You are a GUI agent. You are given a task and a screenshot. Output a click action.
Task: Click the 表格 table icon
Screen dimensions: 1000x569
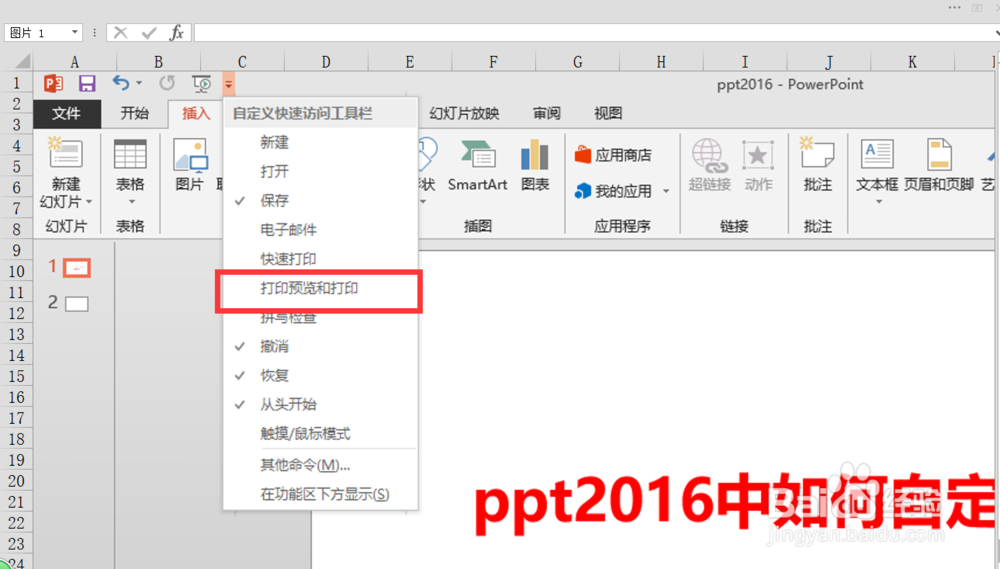(x=130, y=155)
